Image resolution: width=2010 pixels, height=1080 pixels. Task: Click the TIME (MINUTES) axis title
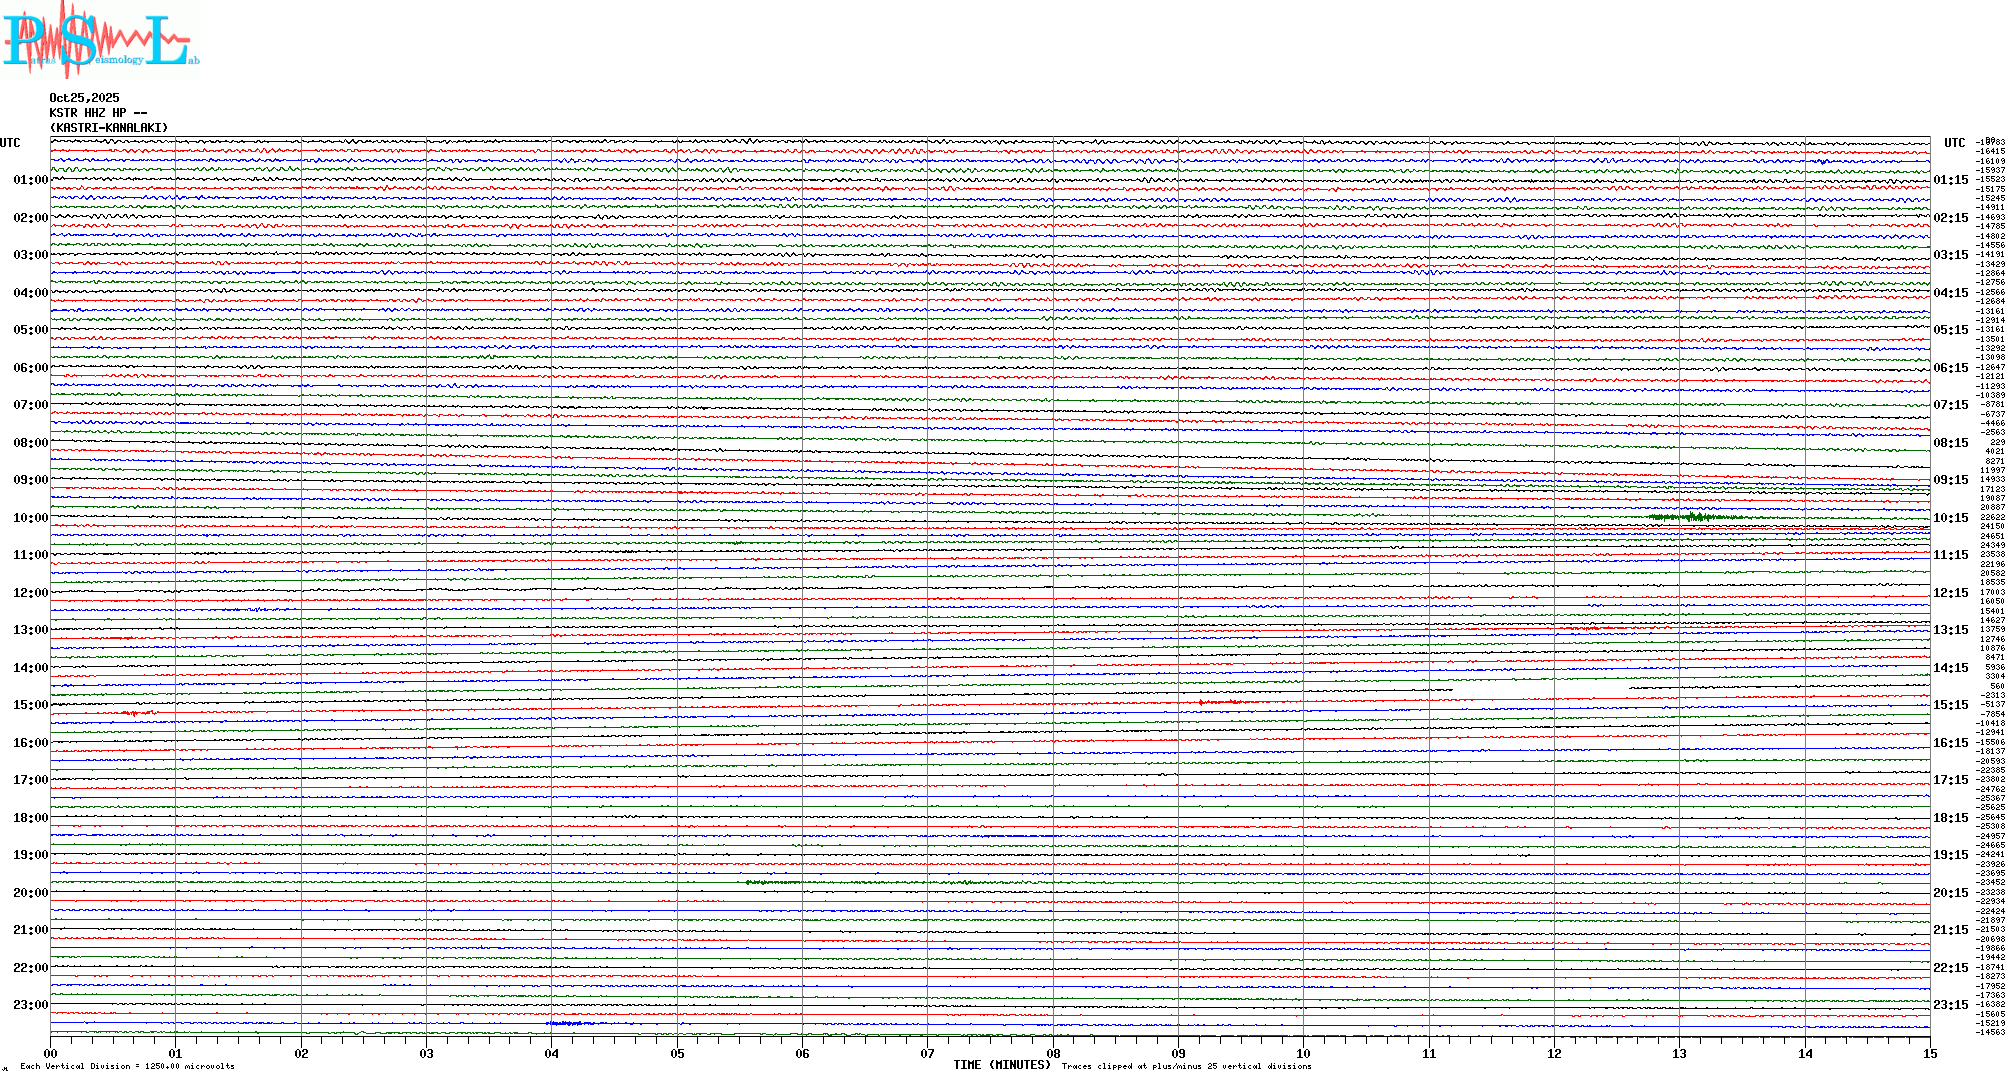click(1001, 1066)
